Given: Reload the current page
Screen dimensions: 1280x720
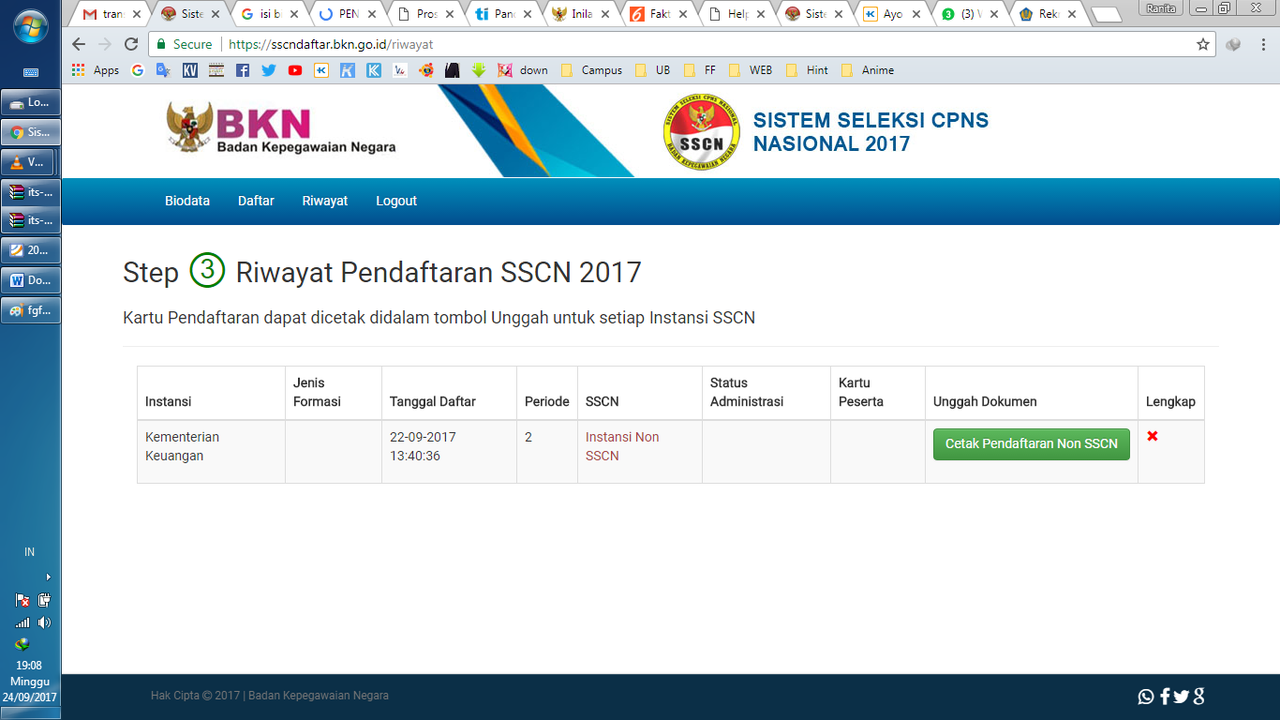Looking at the screenshot, I should (131, 45).
